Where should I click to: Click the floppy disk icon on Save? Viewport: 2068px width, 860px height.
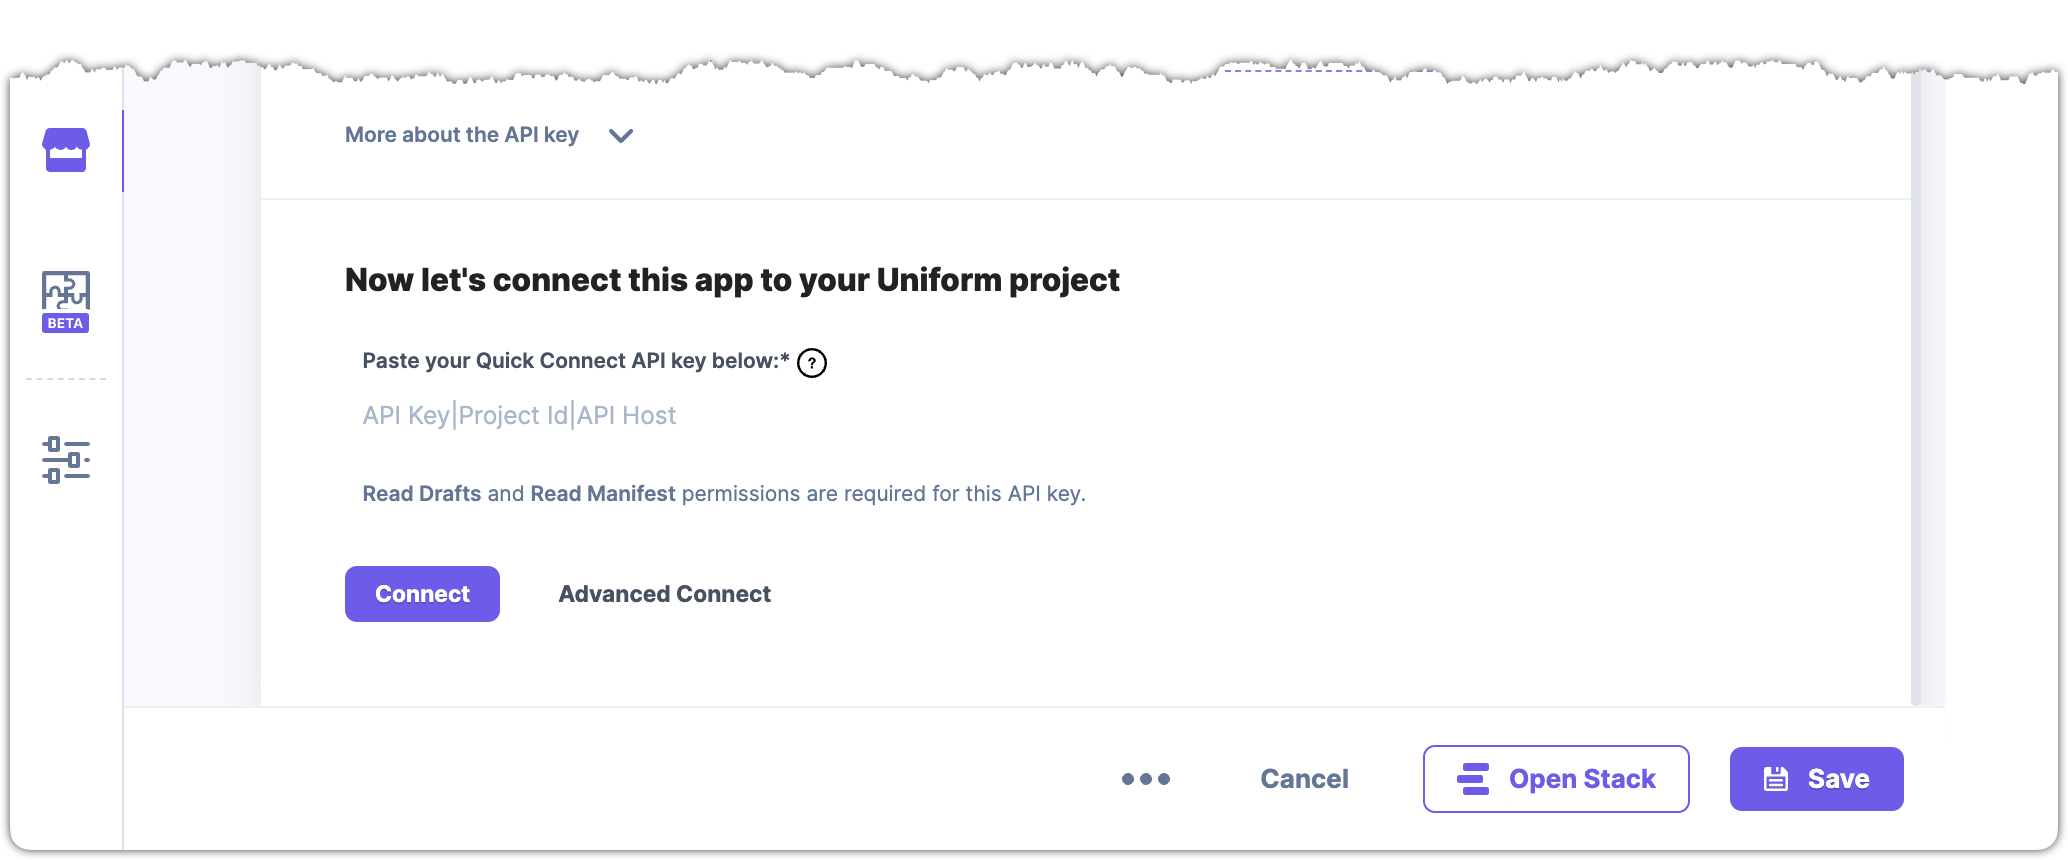tap(1776, 779)
